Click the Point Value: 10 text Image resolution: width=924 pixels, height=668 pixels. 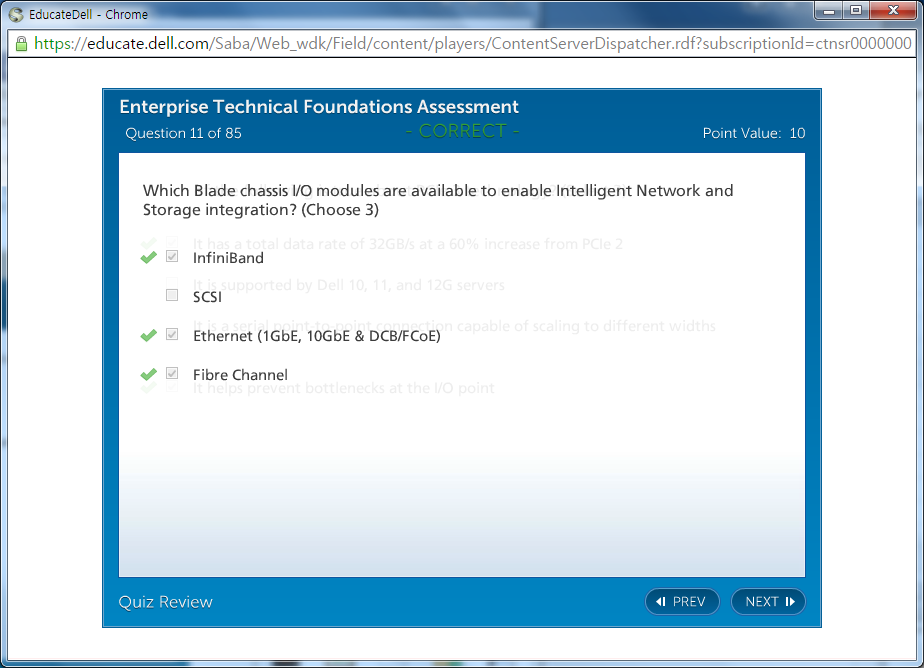click(x=753, y=133)
